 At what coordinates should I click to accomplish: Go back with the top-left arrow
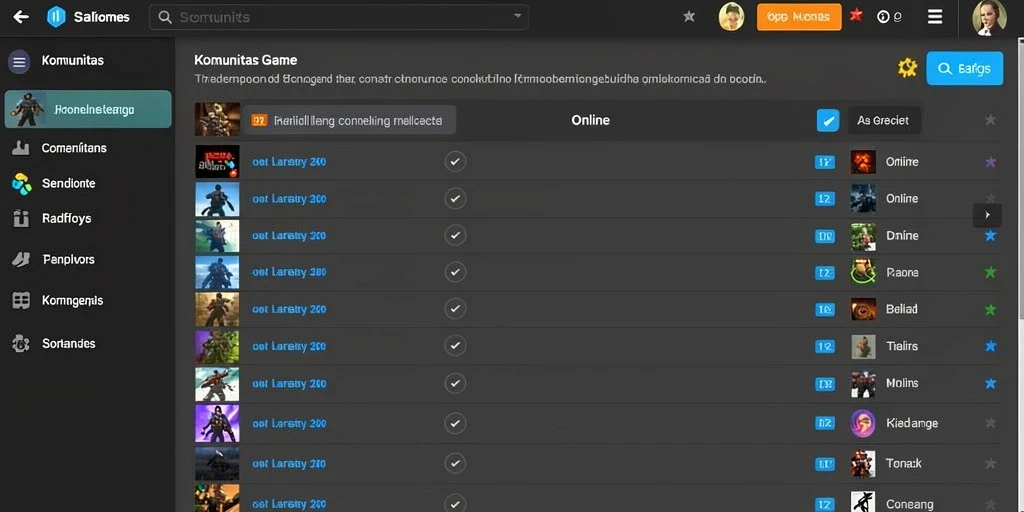pyautogui.click(x=21, y=17)
